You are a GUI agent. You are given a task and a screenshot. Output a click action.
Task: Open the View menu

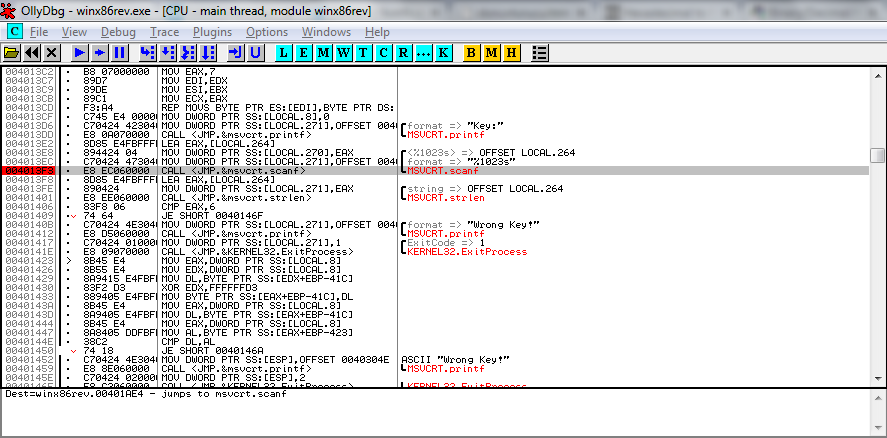[74, 32]
